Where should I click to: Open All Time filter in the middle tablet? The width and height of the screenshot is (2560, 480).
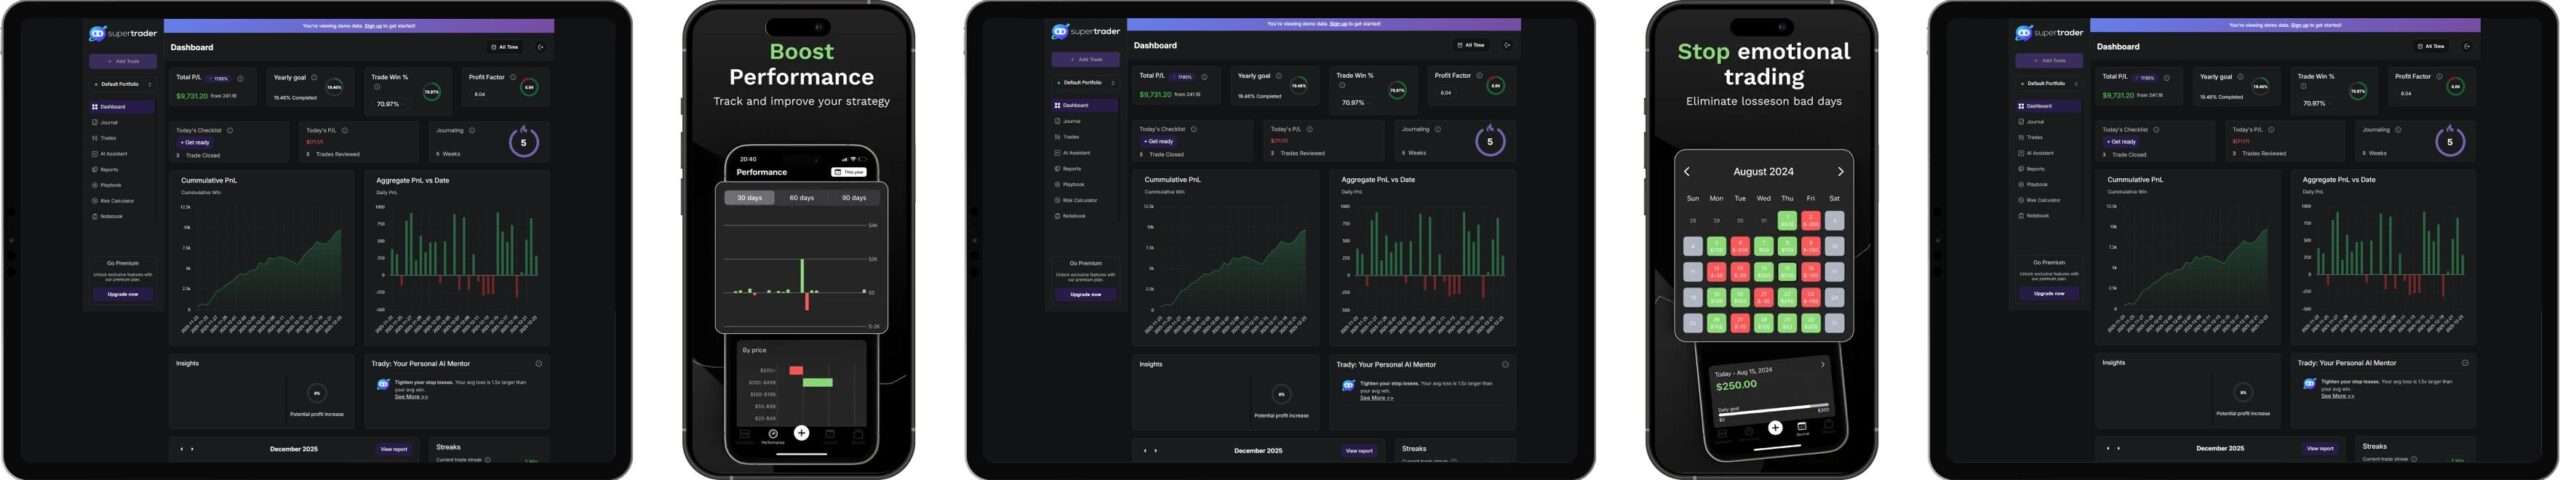pos(1470,45)
